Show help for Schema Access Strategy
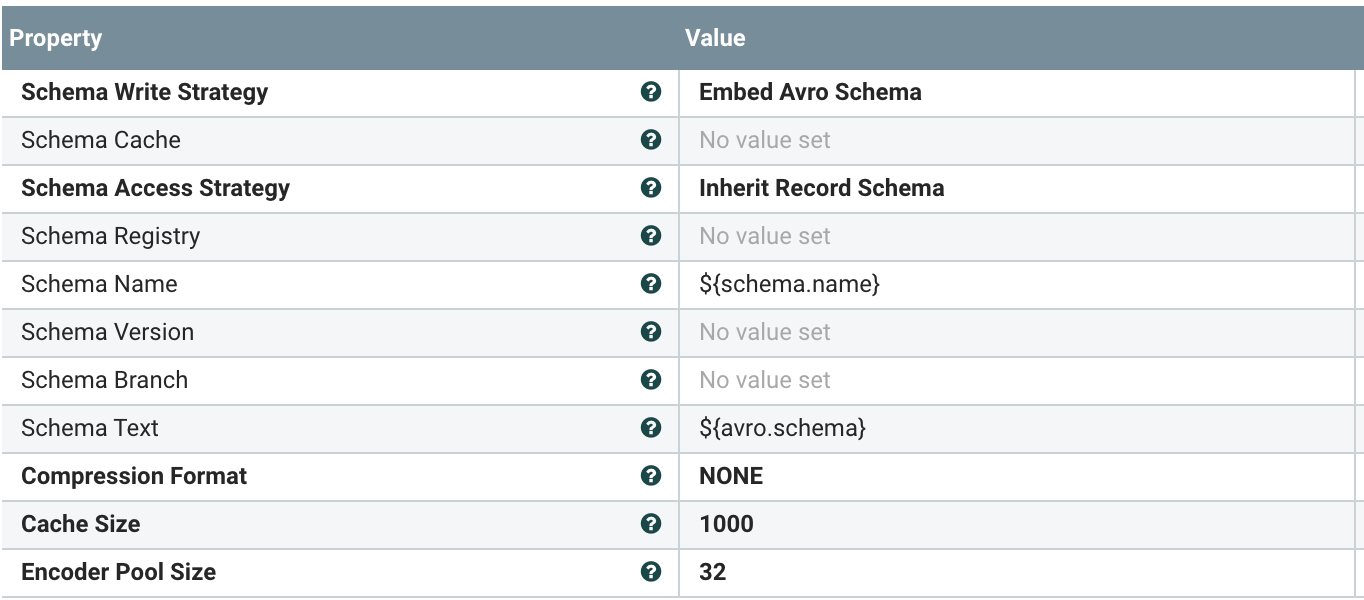This screenshot has width=1364, height=600. [650, 188]
